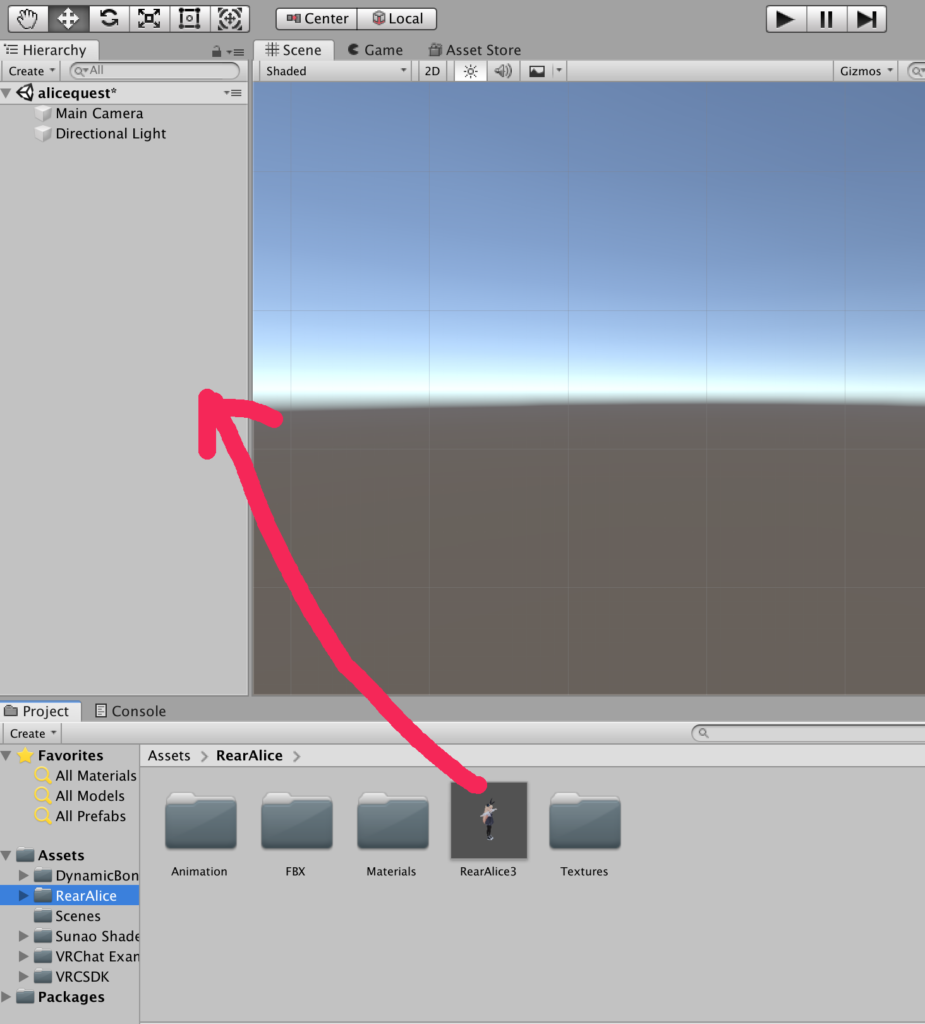Screen dimensions: 925x1024
Task: Select the Scale tool
Action: pos(149,18)
